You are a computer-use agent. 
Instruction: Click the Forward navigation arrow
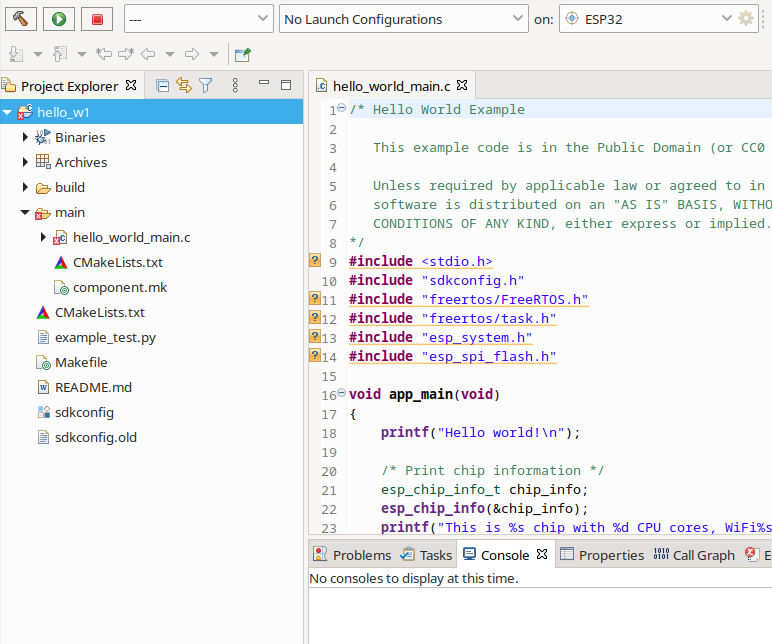pyautogui.click(x=192, y=54)
